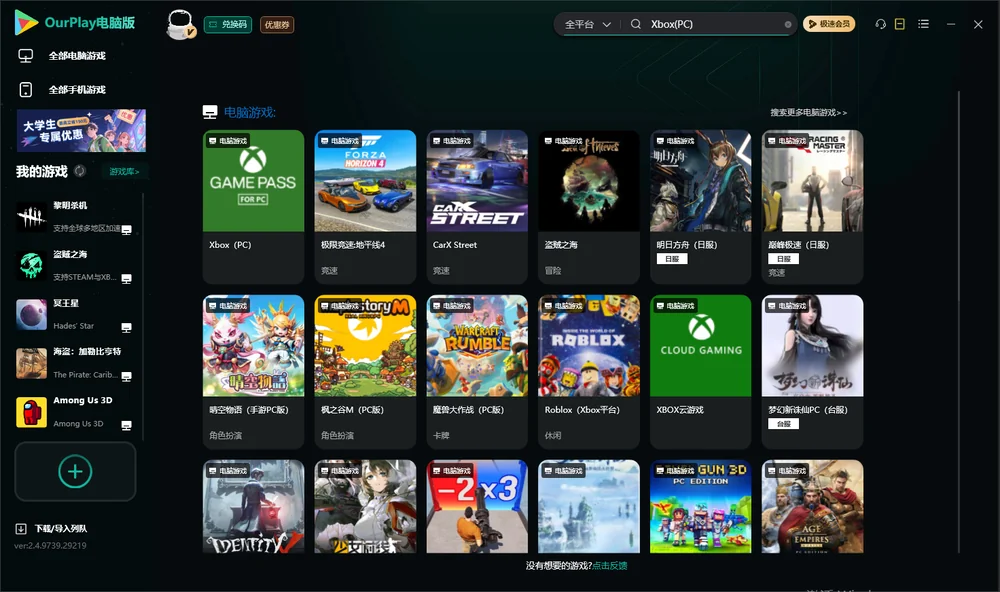Open the mini-window mode icon
Image resolution: width=1000 pixels, height=592 pixels.
point(900,24)
